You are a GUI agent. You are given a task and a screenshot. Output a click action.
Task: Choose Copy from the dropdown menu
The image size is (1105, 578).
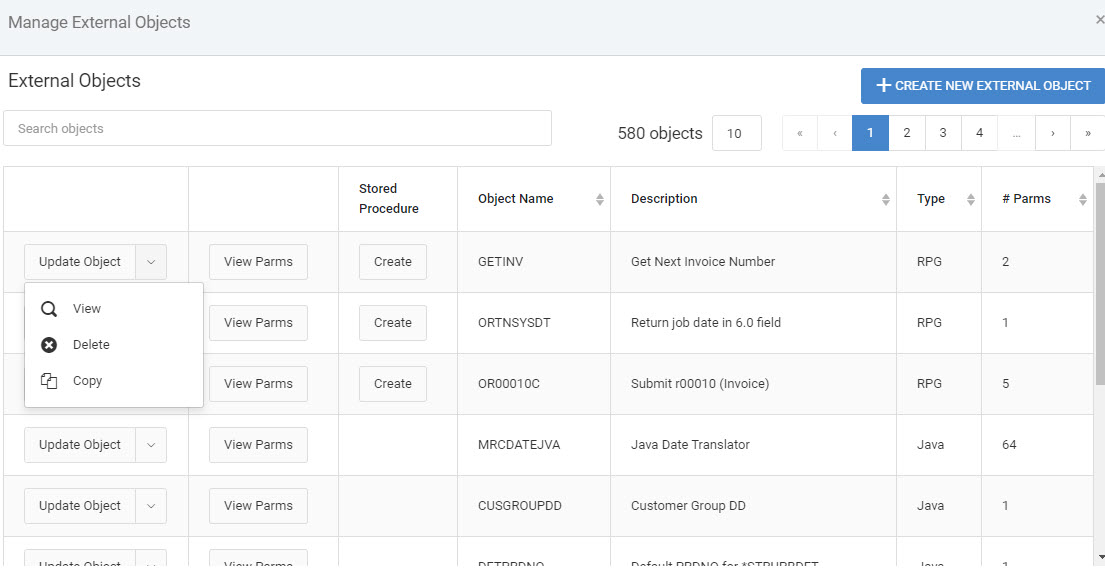[x=114, y=381]
